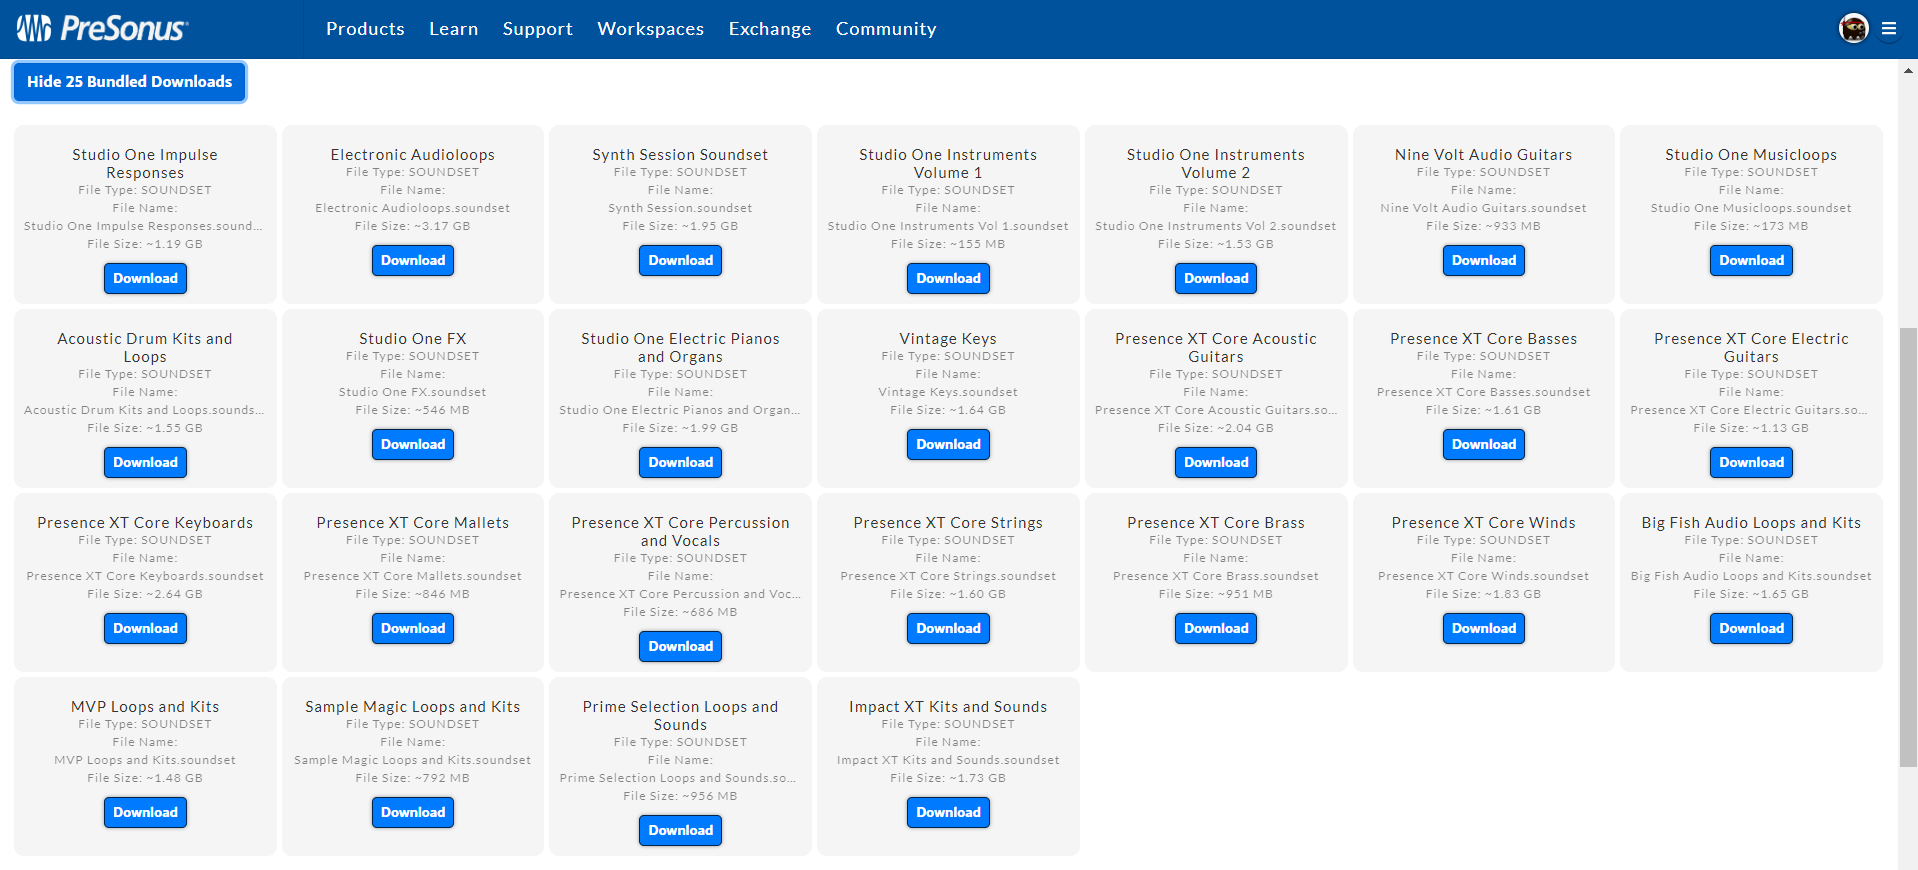Screen dimensions: 1918x870
Task: Download Synth Session Soundset
Action: tap(681, 260)
